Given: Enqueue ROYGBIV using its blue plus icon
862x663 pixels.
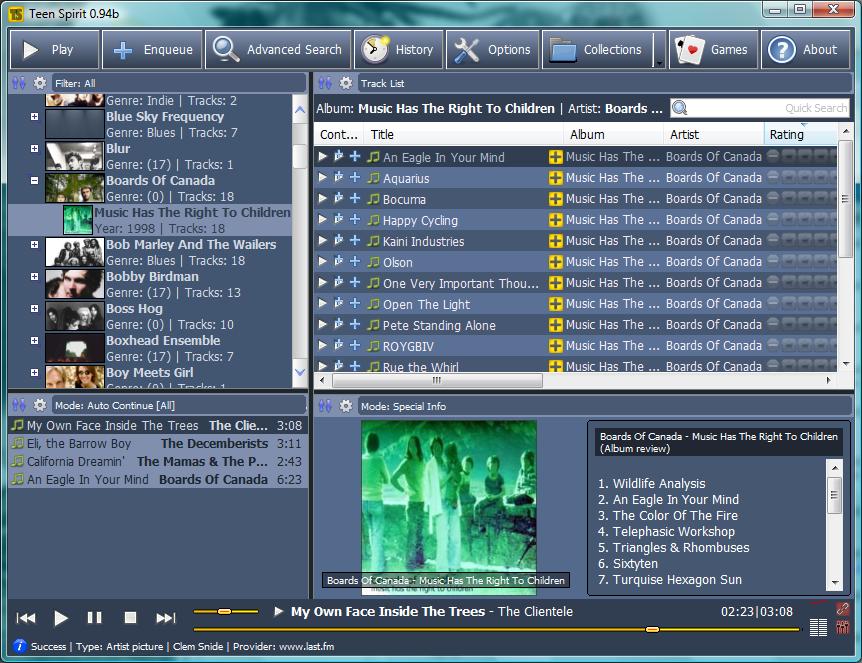Looking at the screenshot, I should click(x=355, y=345).
